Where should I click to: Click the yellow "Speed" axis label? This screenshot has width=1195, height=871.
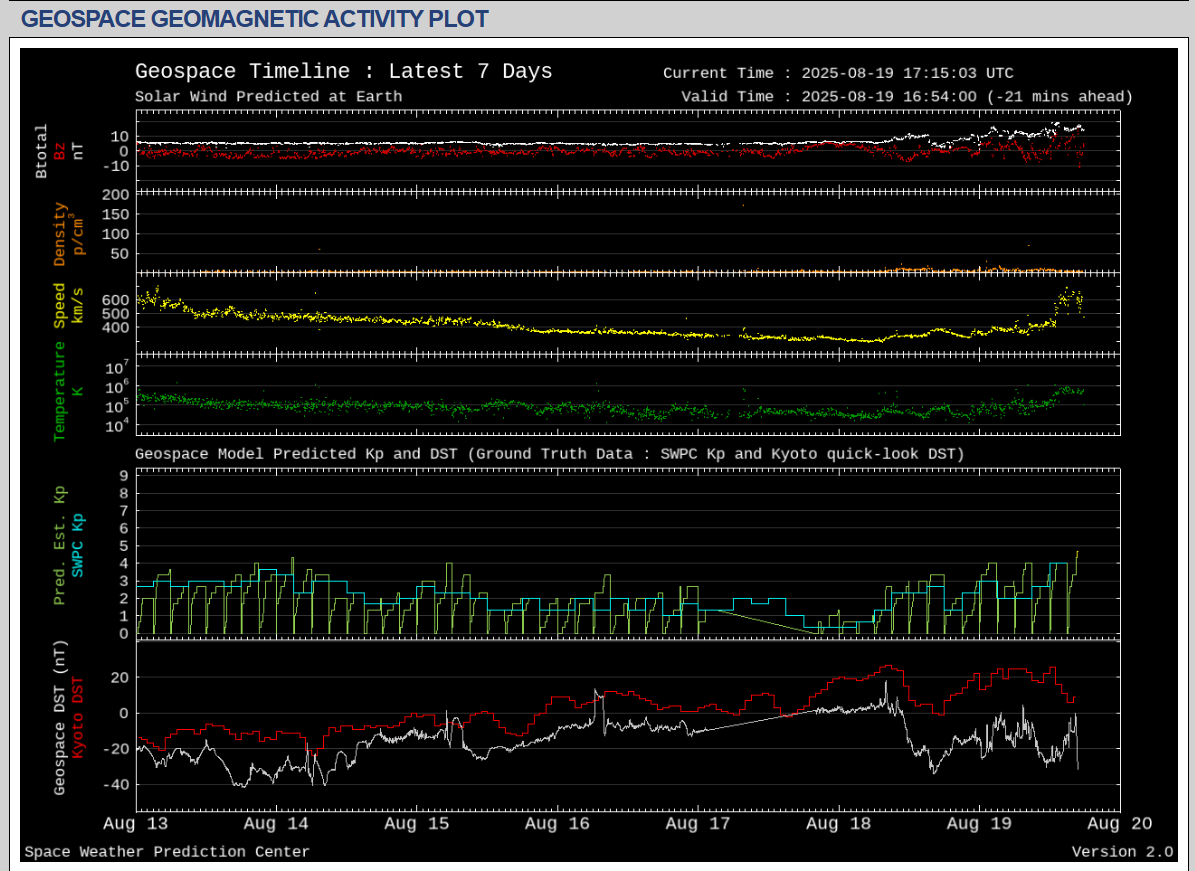coord(59,306)
